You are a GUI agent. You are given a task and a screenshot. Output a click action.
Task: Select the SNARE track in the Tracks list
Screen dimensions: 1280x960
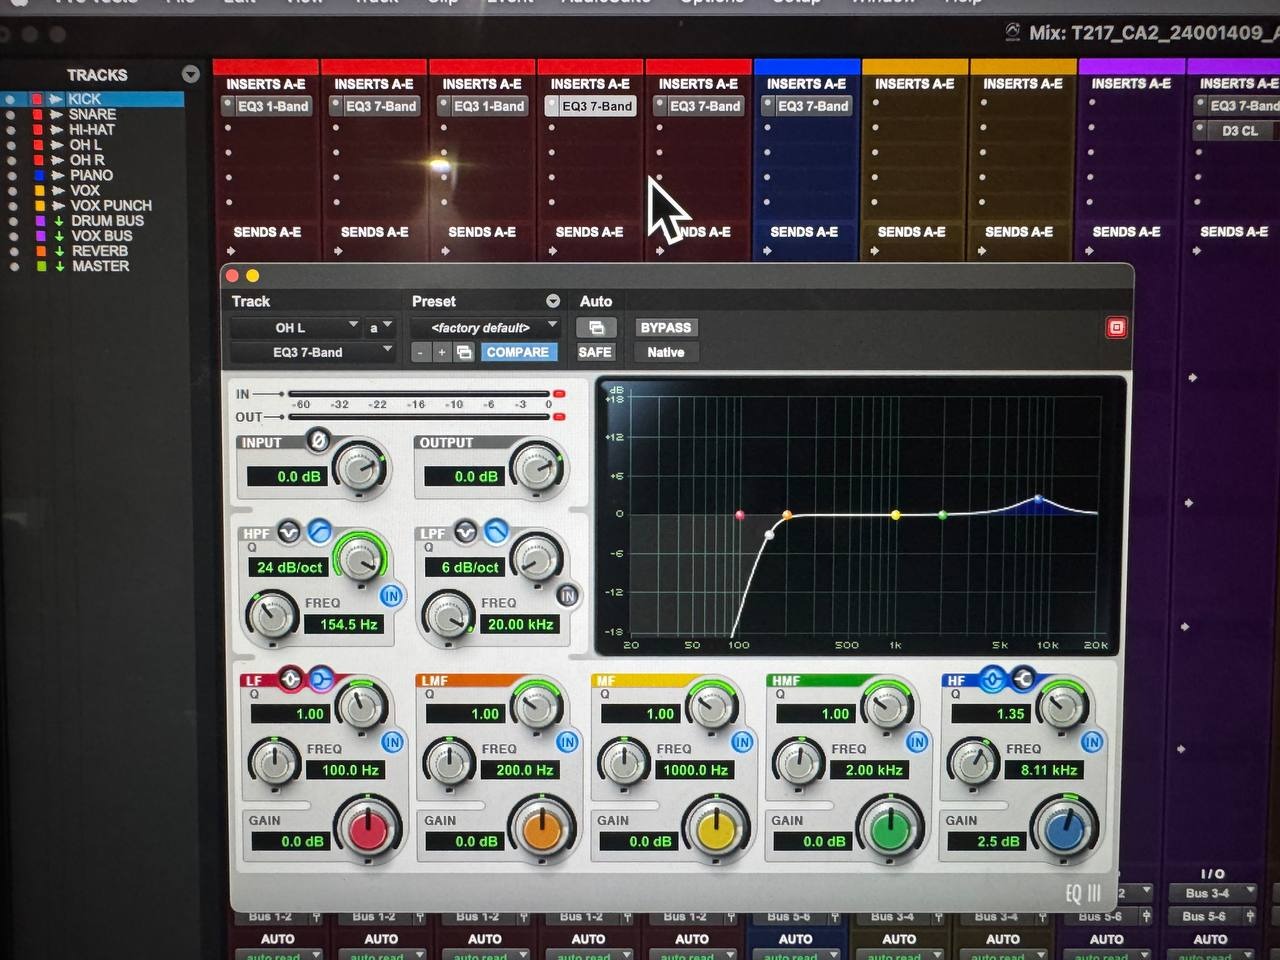coord(92,115)
